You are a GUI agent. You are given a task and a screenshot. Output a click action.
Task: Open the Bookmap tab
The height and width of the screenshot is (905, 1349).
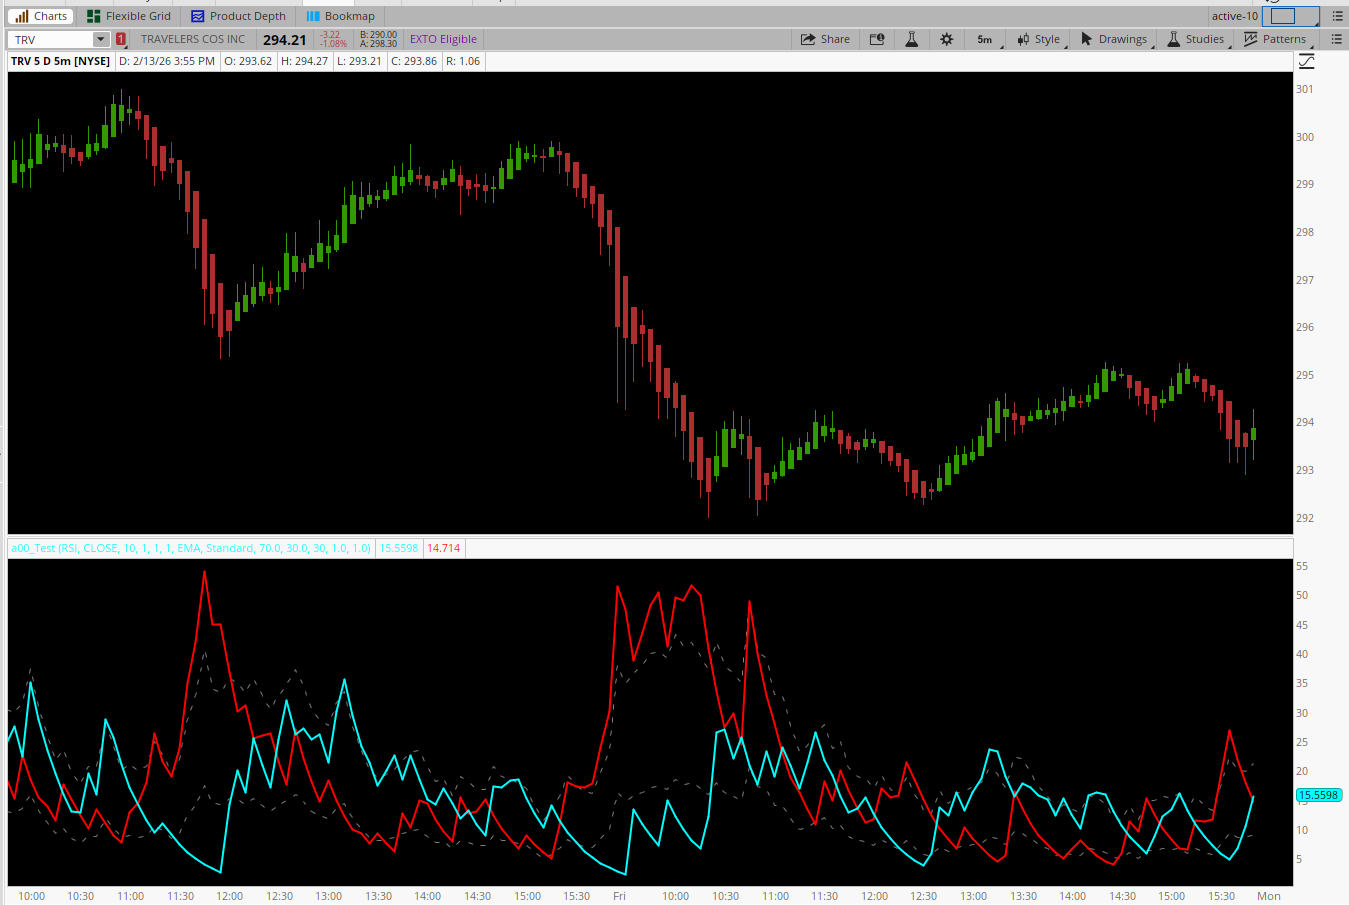(340, 16)
